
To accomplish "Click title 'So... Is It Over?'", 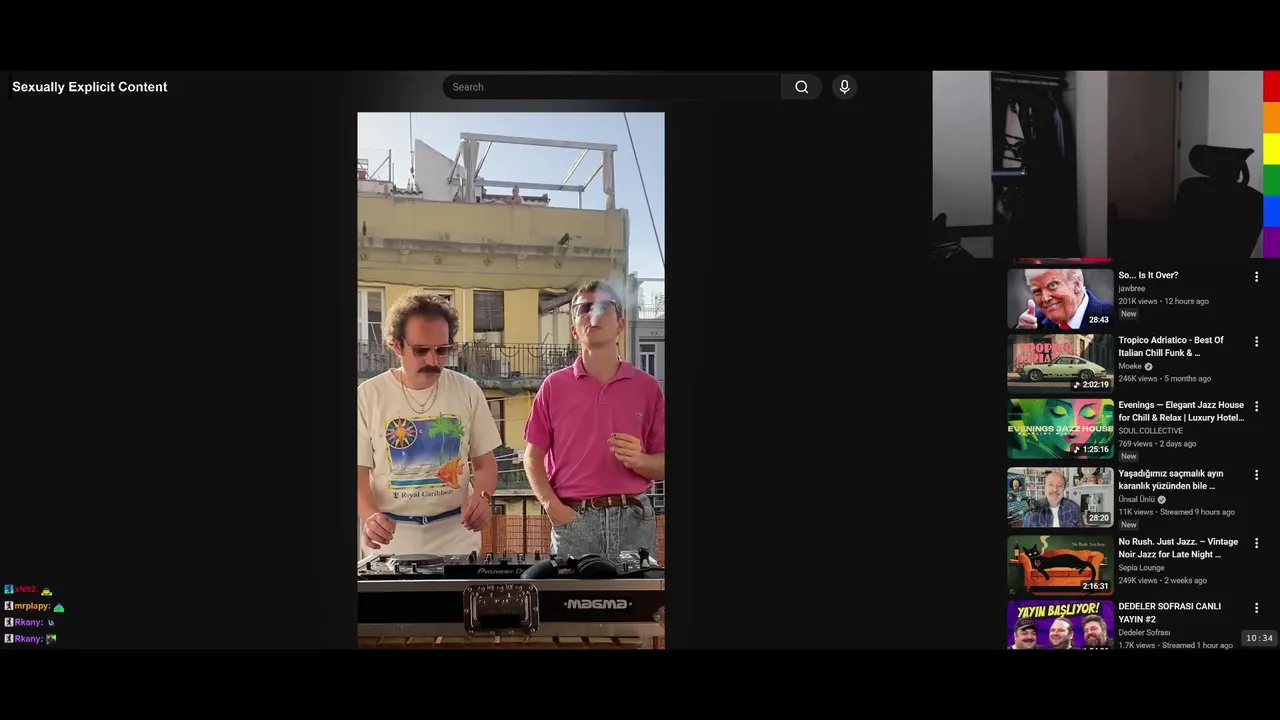I will click(1148, 275).
